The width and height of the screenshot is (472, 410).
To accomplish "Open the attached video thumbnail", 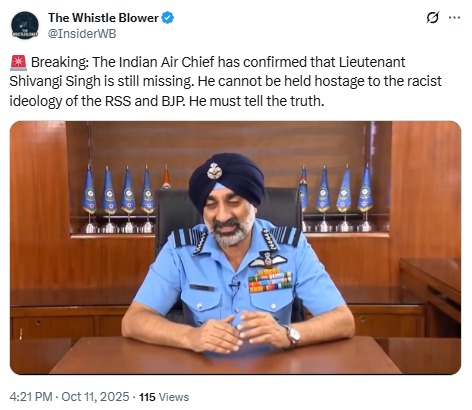I will tap(236, 247).
